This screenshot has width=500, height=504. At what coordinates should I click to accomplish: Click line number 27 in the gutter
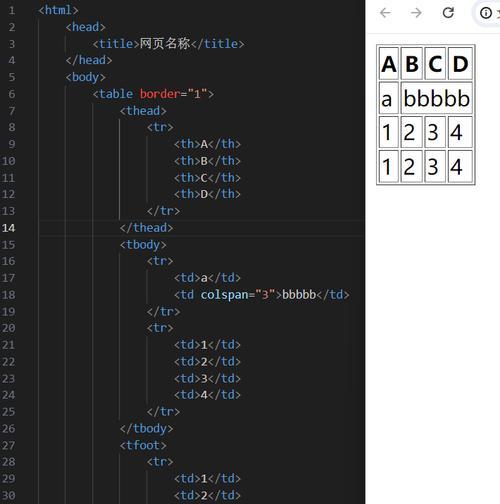click(x=8, y=445)
